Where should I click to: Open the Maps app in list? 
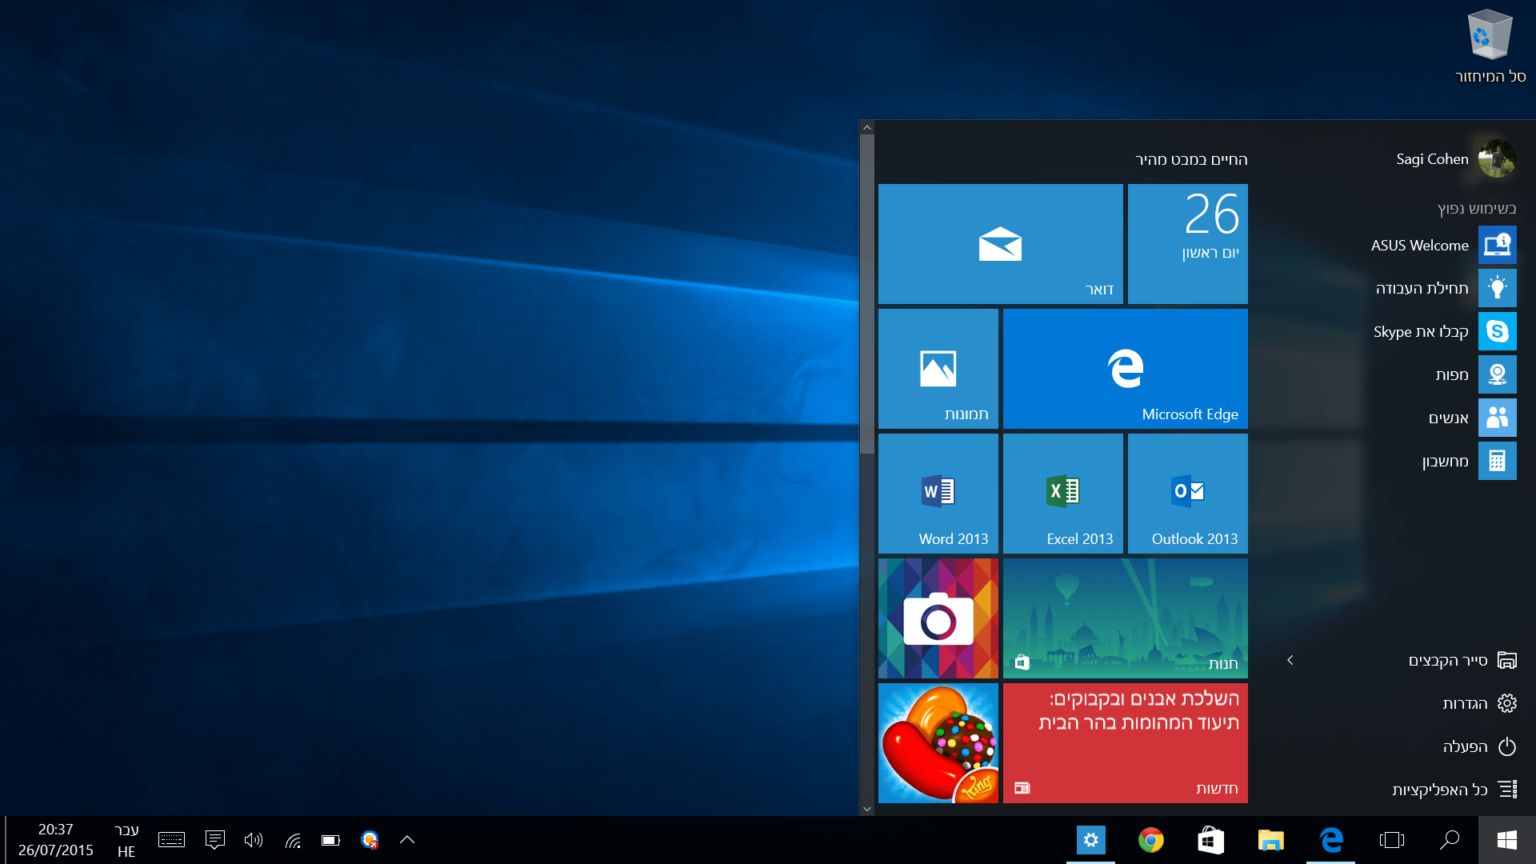tap(1474, 374)
